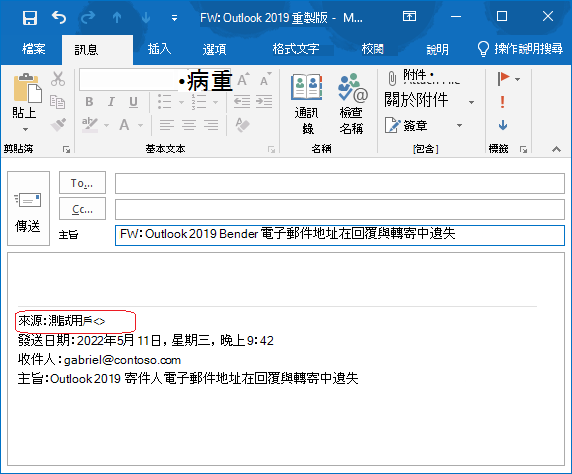Click the 主旨 subject field
Screen dimensions: 572x474
click(340, 235)
